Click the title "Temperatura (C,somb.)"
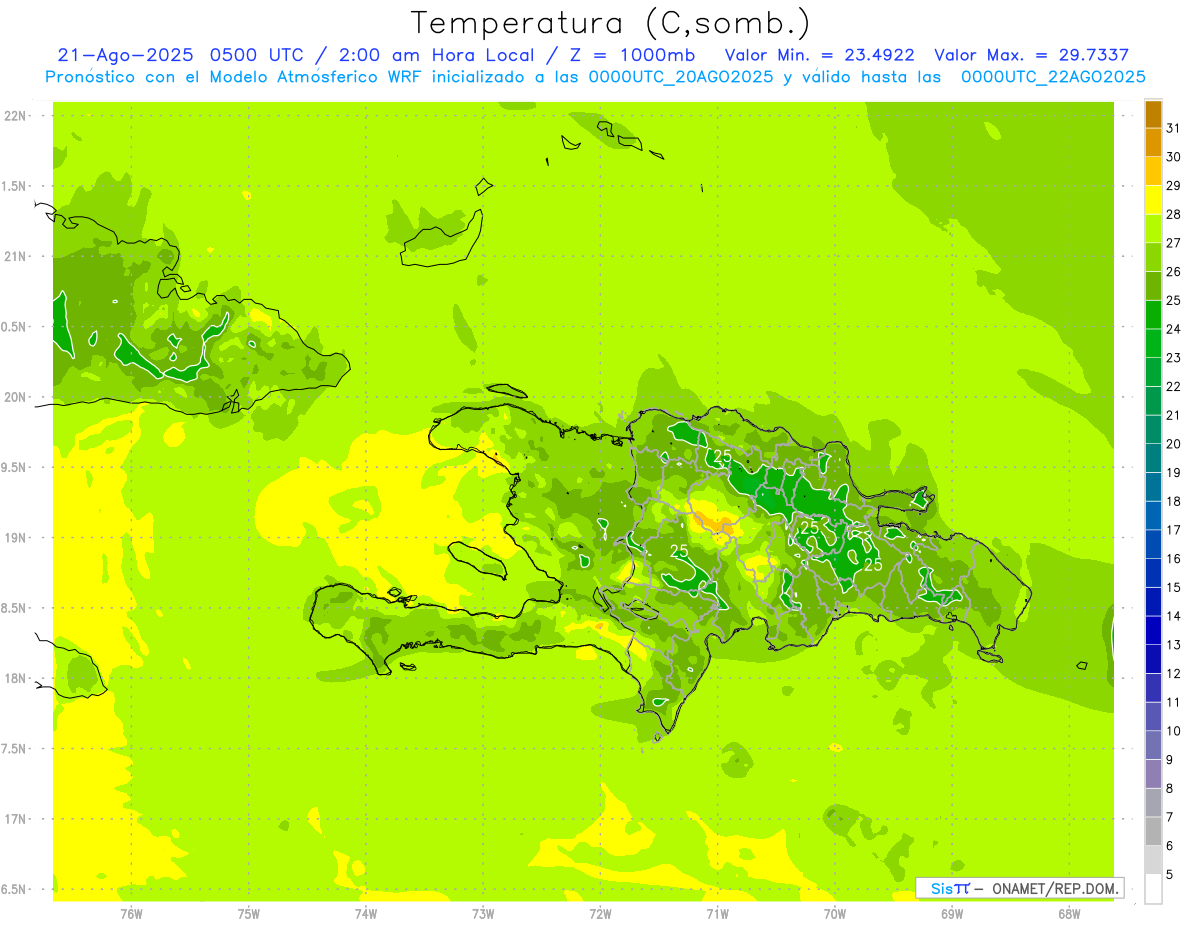This screenshot has width=1200, height=927. coord(611,22)
